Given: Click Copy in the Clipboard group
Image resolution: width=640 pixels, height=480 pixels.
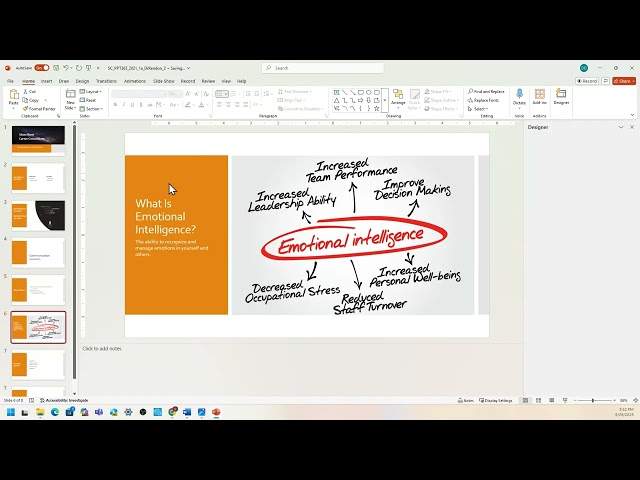Looking at the screenshot, I should tap(31, 100).
